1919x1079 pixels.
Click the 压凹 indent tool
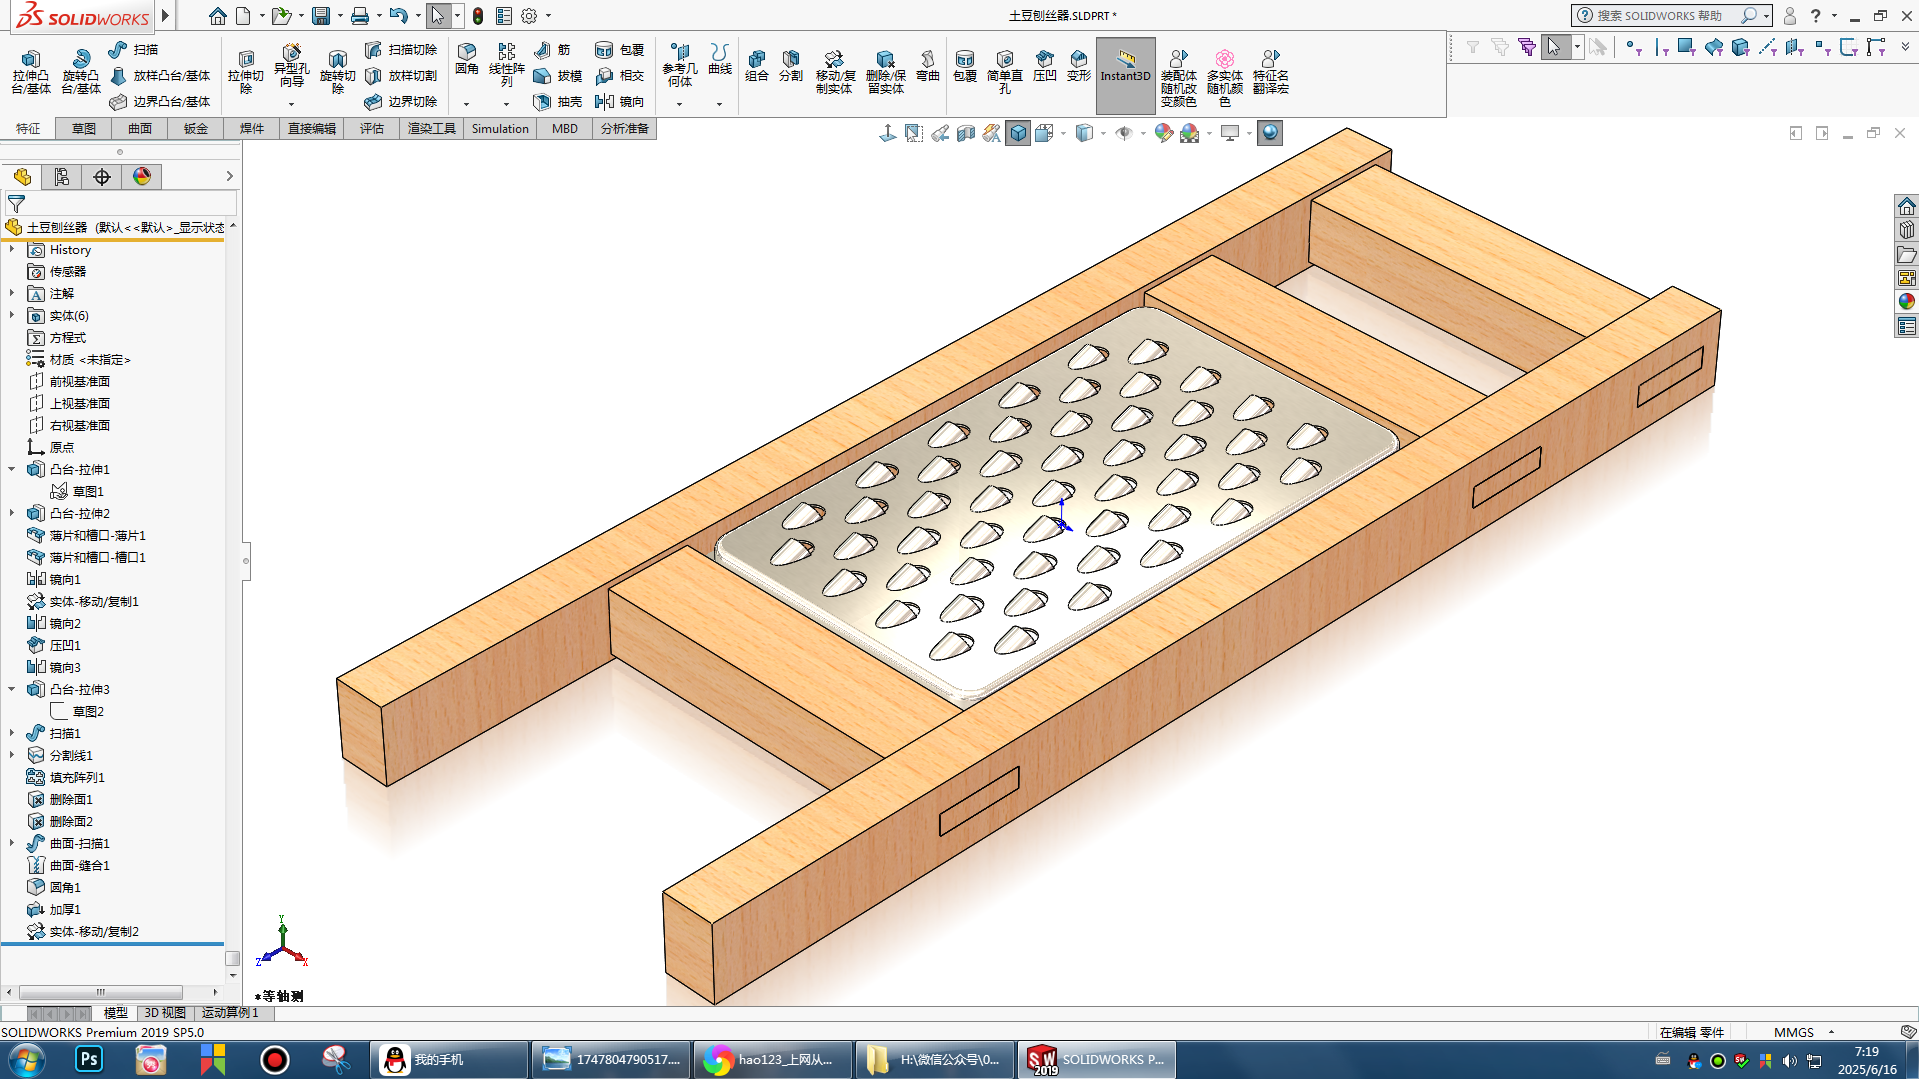(x=1044, y=65)
